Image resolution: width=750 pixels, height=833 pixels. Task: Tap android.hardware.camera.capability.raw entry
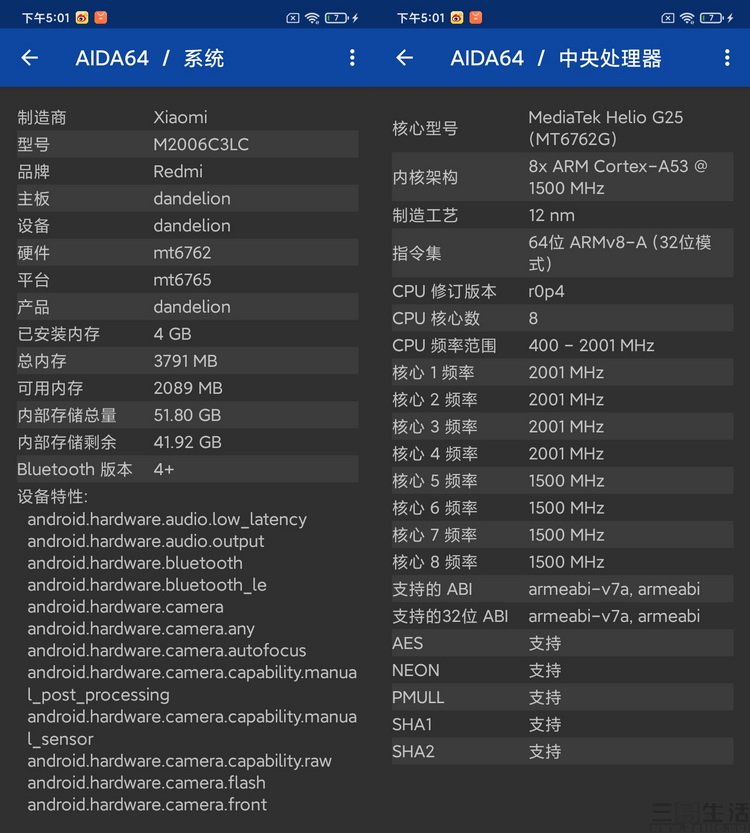pyautogui.click(x=180, y=761)
